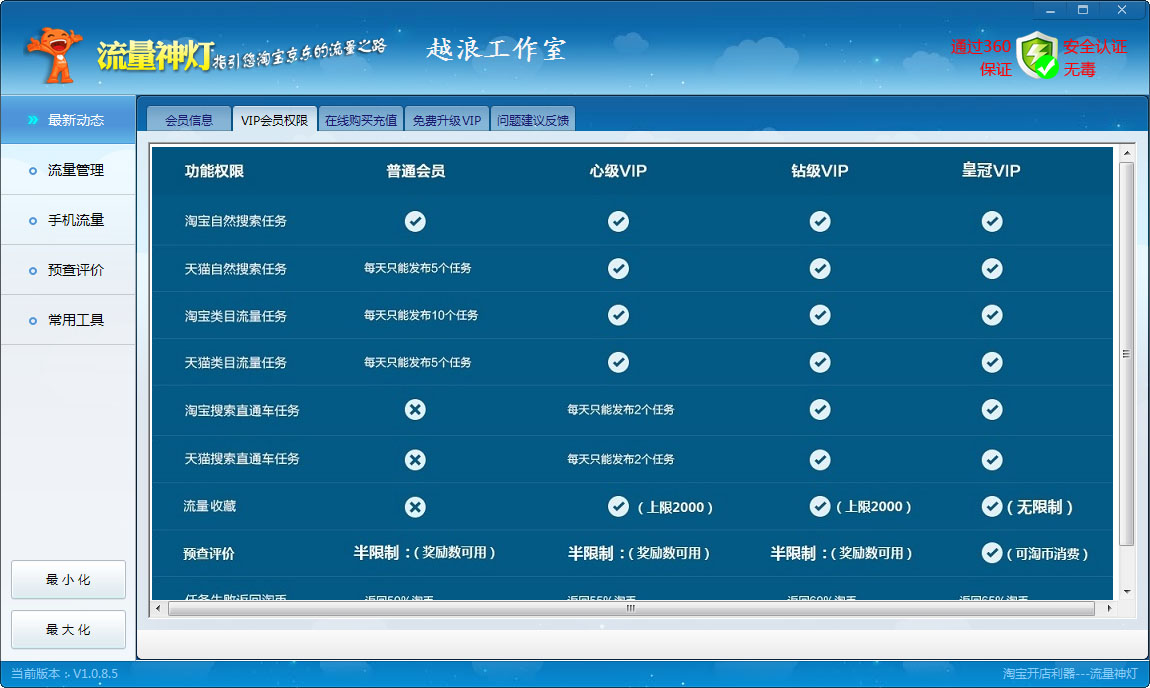Switch to the 免费升级VIP tab

[x=447, y=120]
